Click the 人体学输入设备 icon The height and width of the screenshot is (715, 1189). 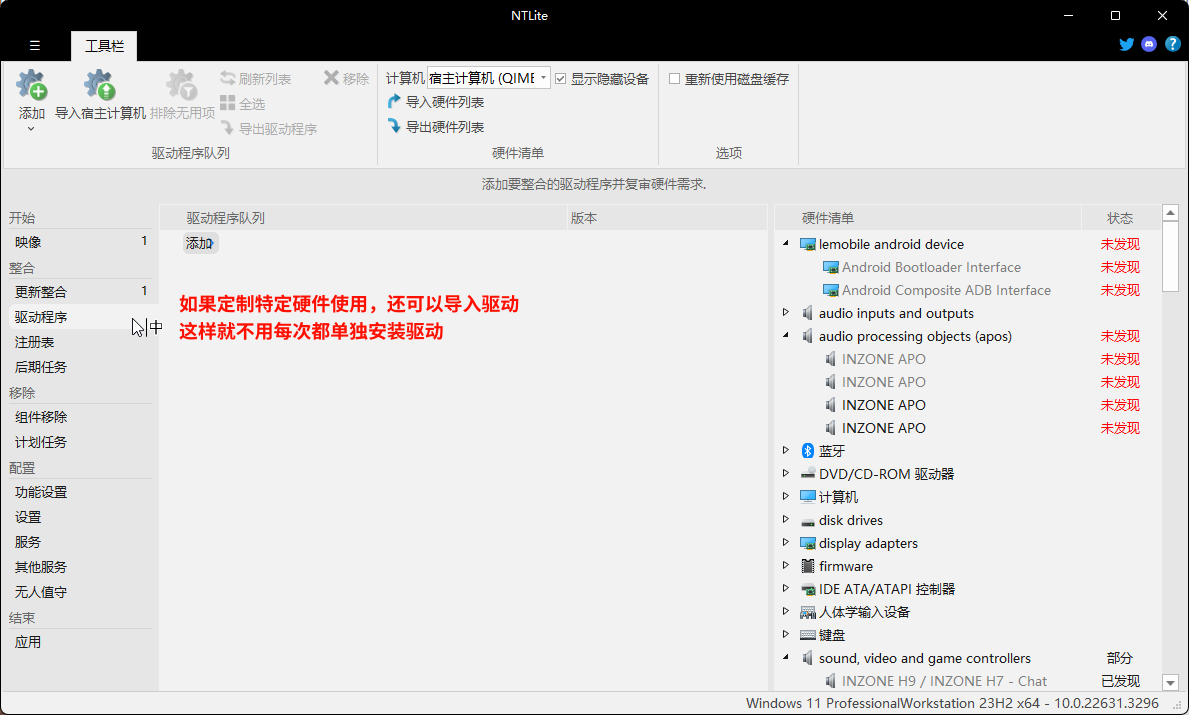coord(808,613)
